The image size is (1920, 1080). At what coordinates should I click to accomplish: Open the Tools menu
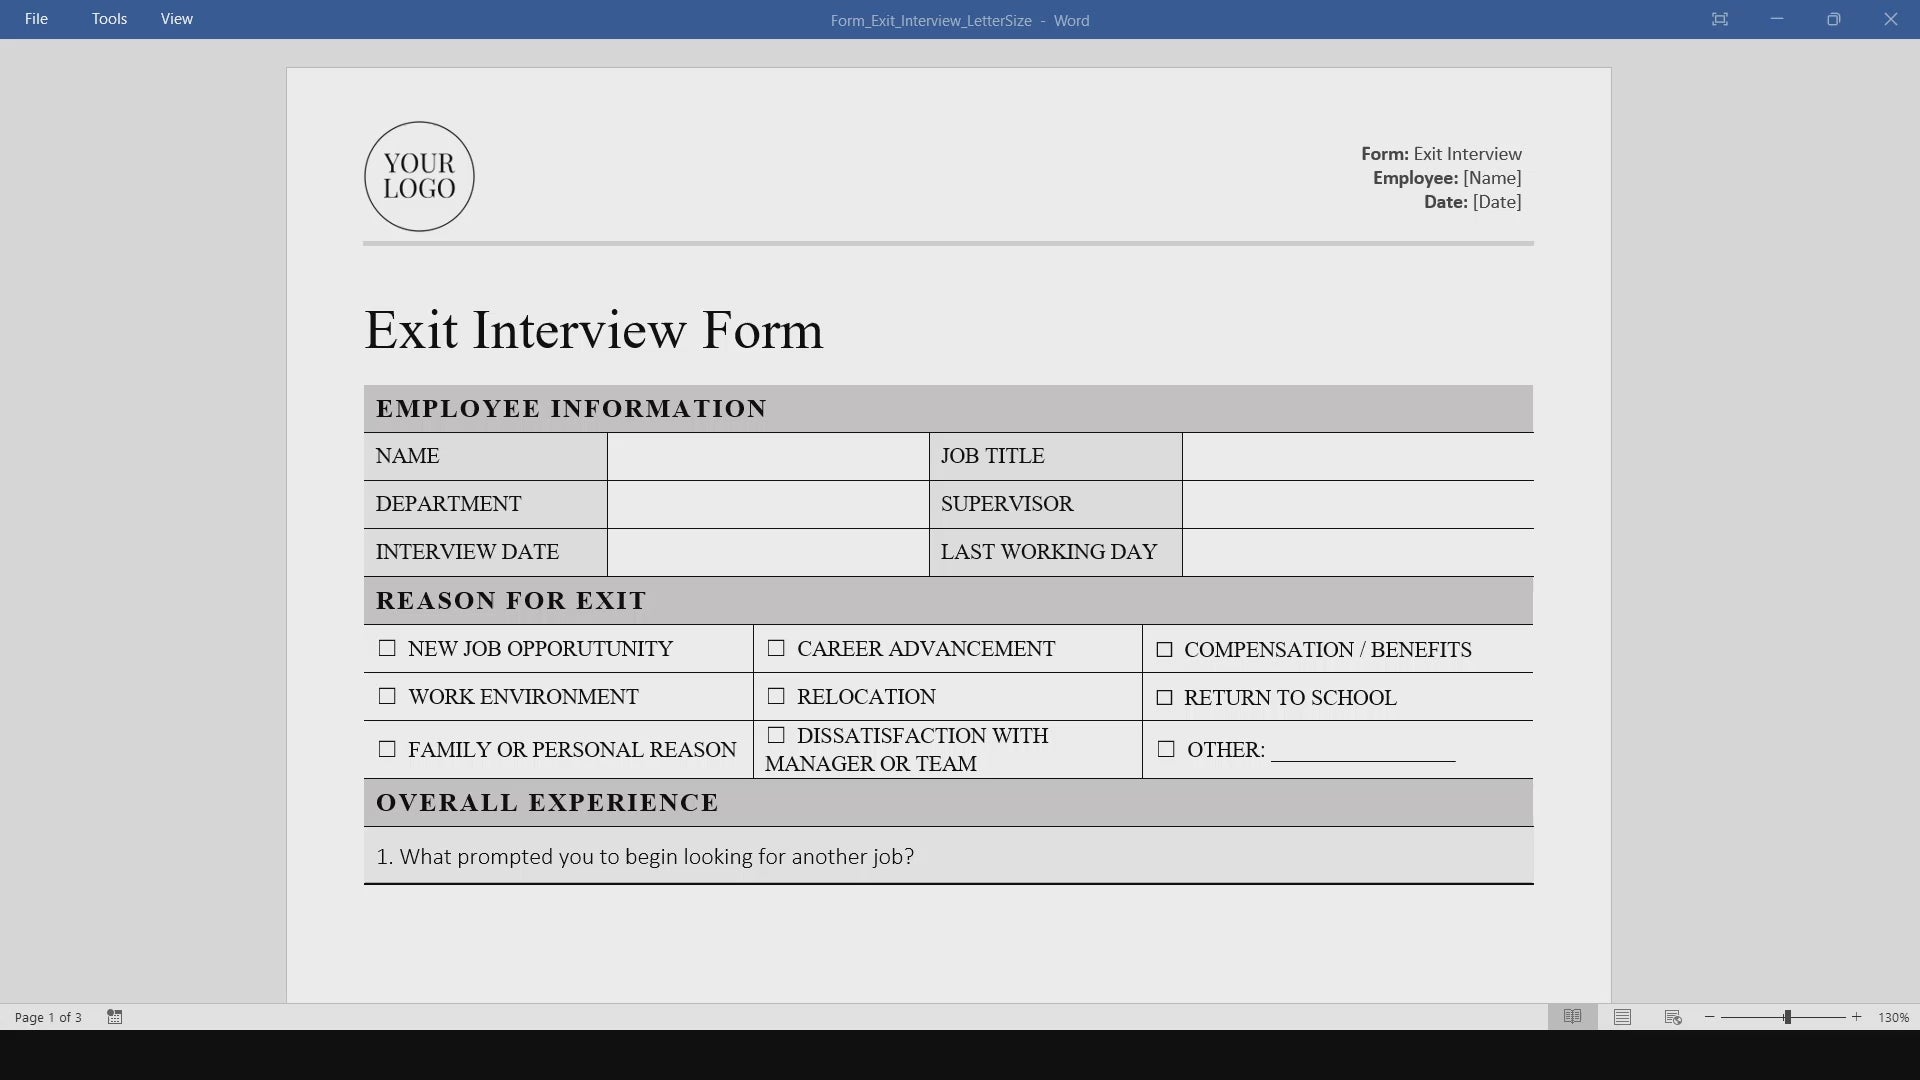(x=109, y=19)
